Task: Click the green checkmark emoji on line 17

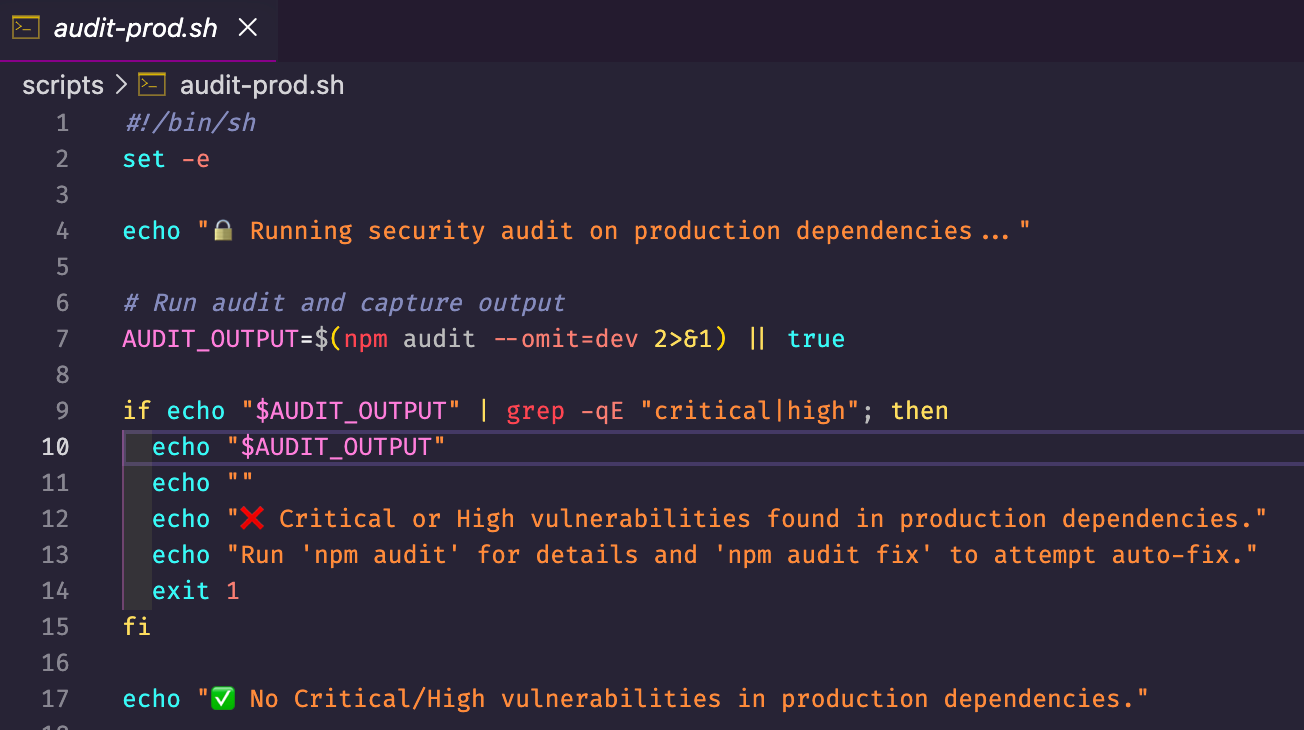Action: coord(223,699)
